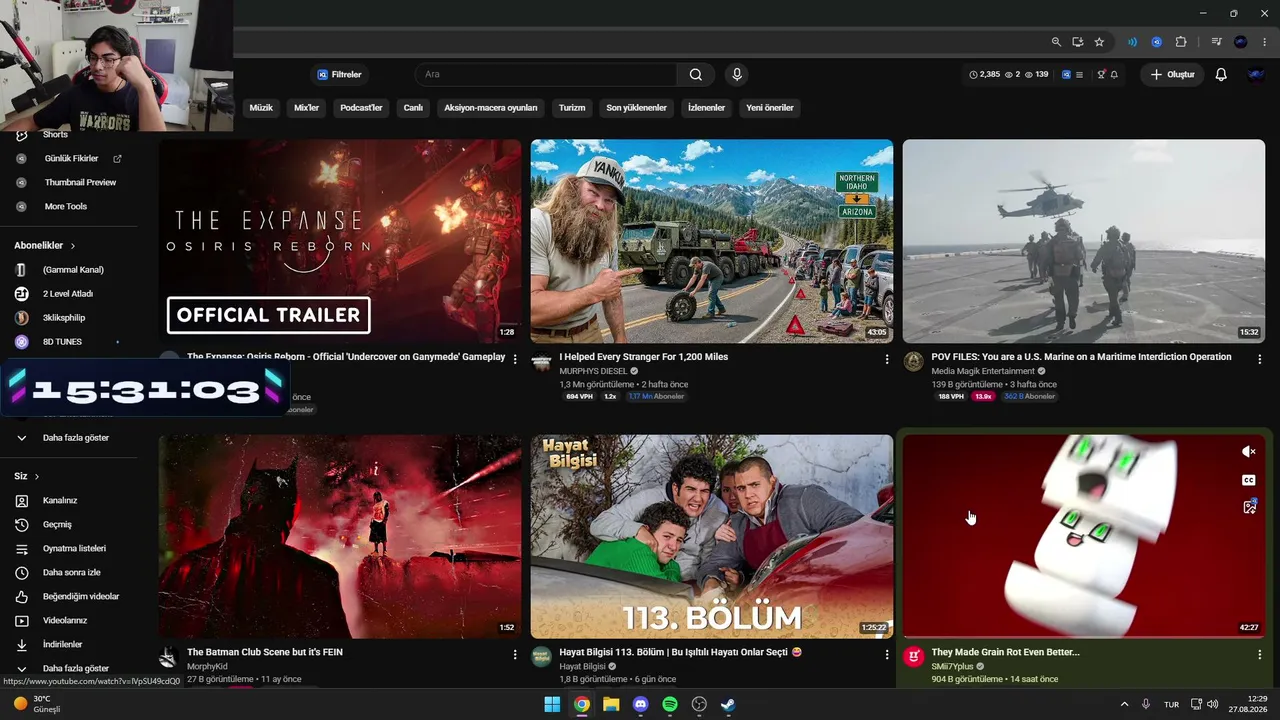
Task: Select the Müzik filter chip
Action: [x=261, y=108]
